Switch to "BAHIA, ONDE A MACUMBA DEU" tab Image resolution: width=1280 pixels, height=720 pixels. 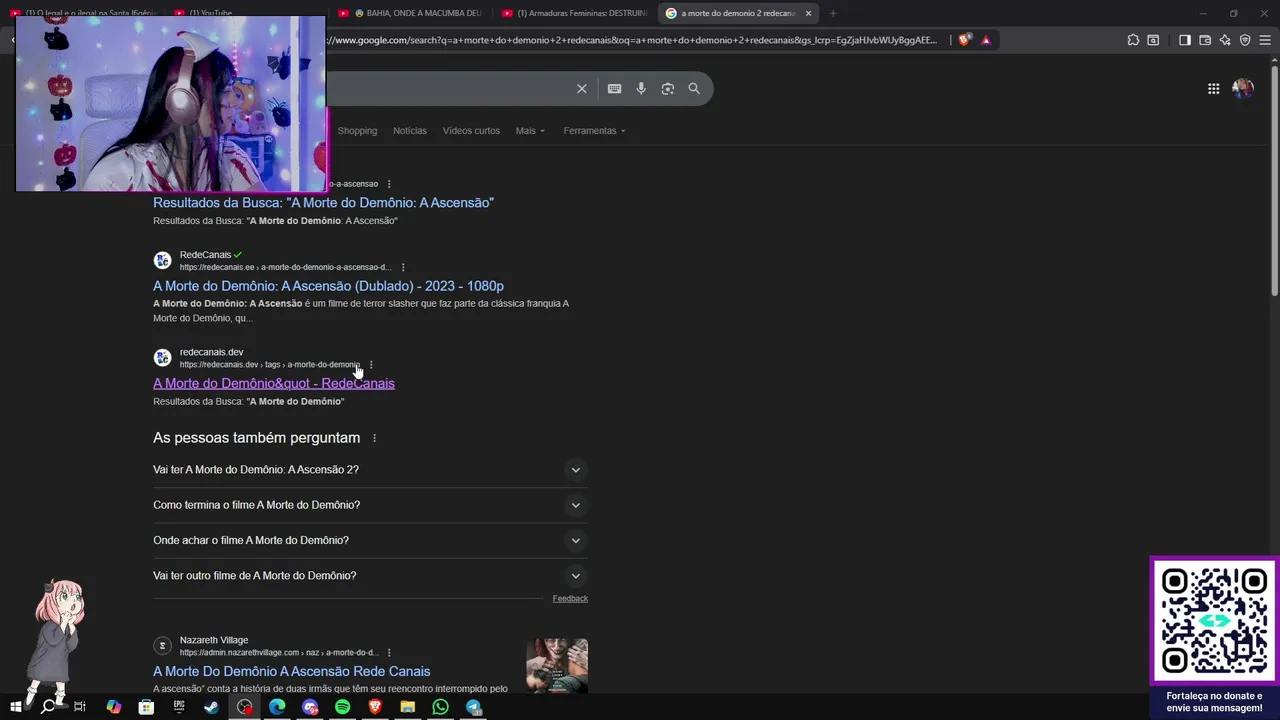coord(410,13)
